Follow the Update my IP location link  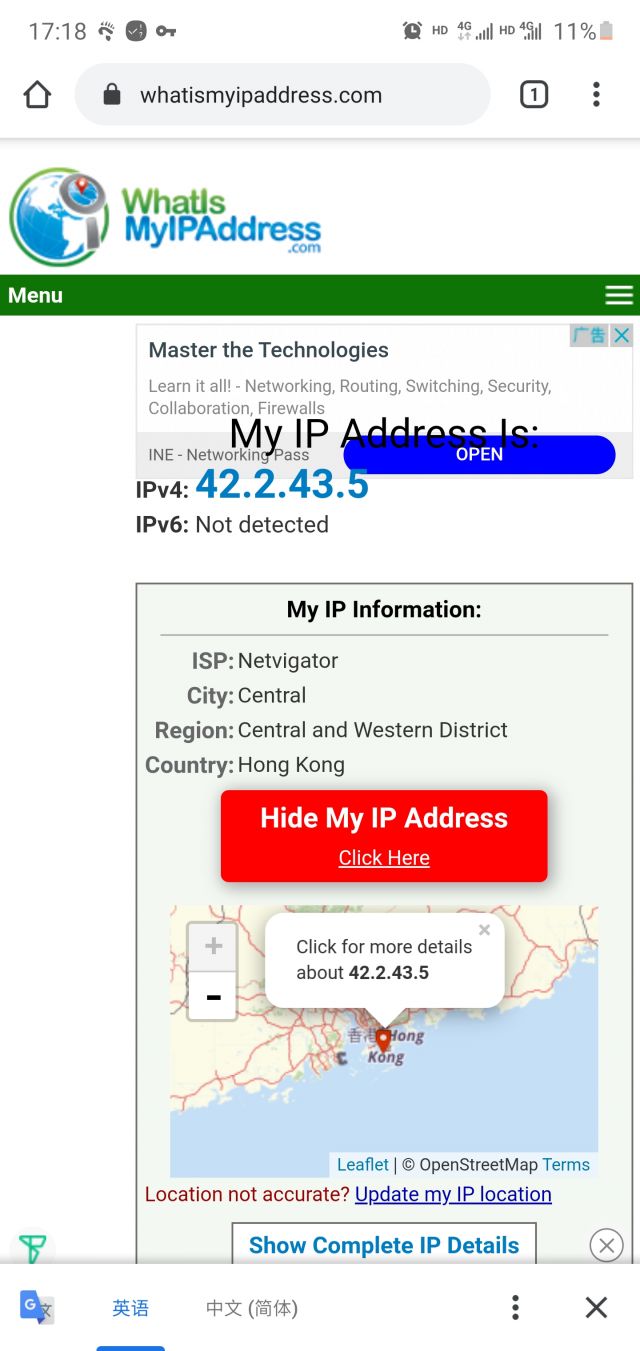click(x=453, y=1194)
